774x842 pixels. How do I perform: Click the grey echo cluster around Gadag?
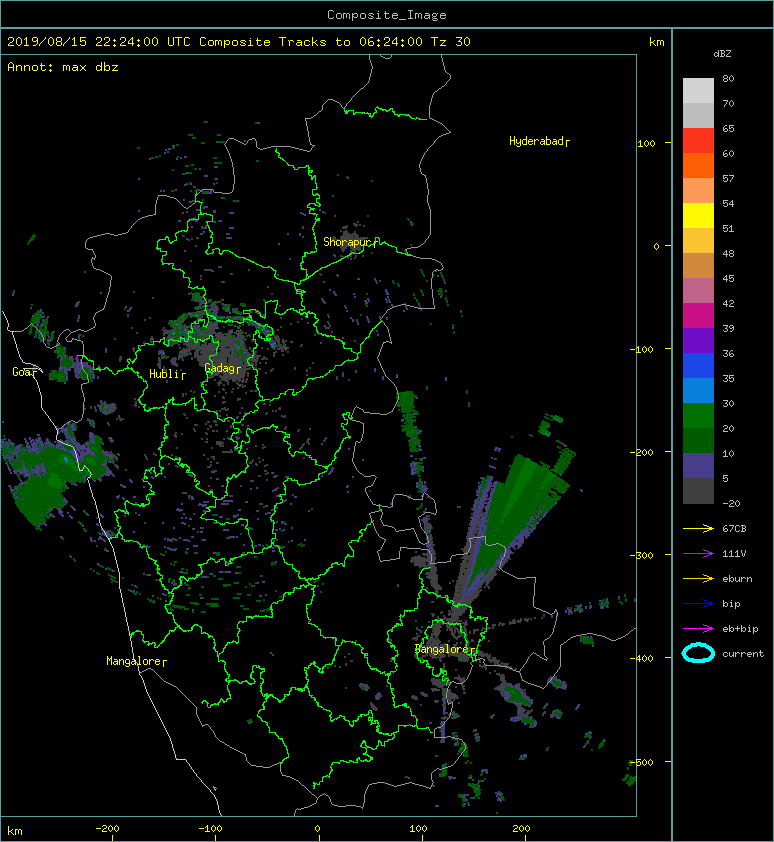click(x=226, y=354)
